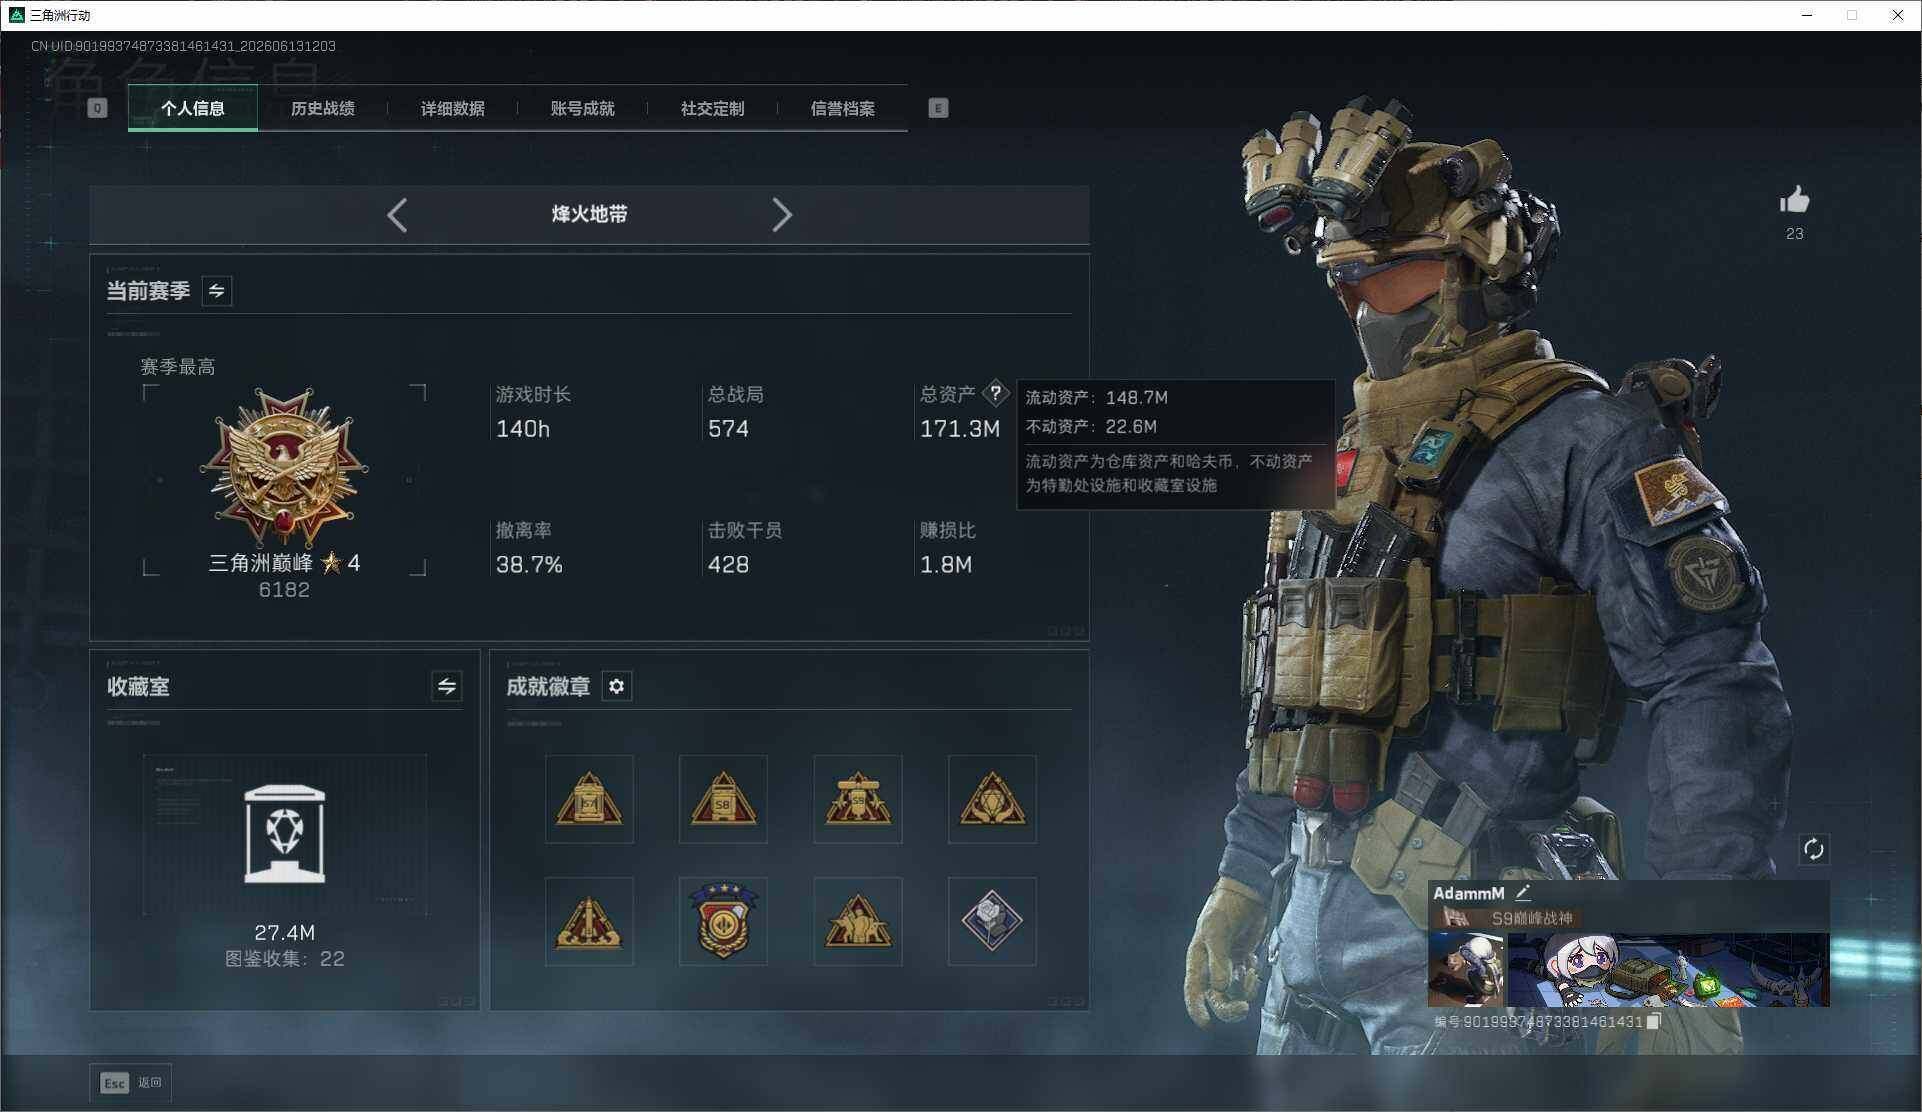This screenshot has width=1922, height=1112.
Task: Like the profile with thumbs-up icon
Action: (1795, 200)
